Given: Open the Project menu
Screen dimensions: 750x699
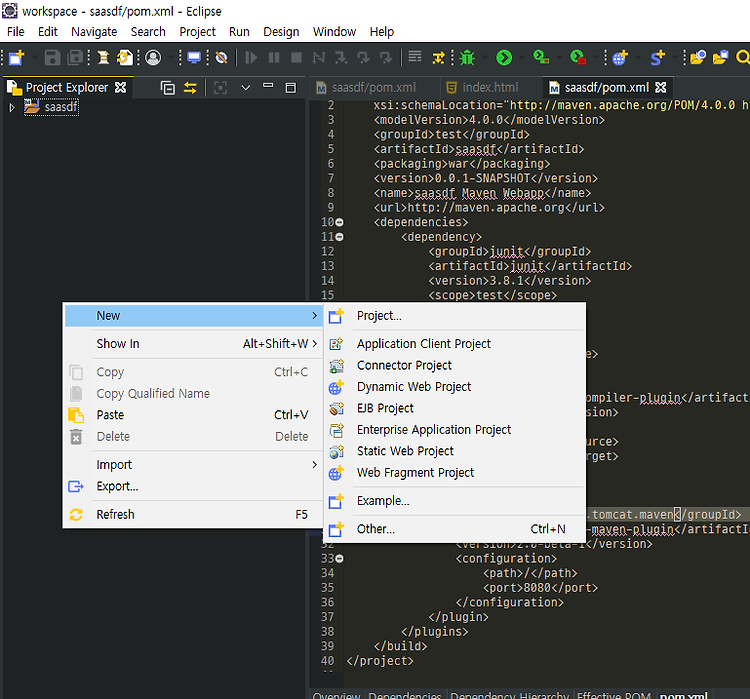Looking at the screenshot, I should point(198,32).
